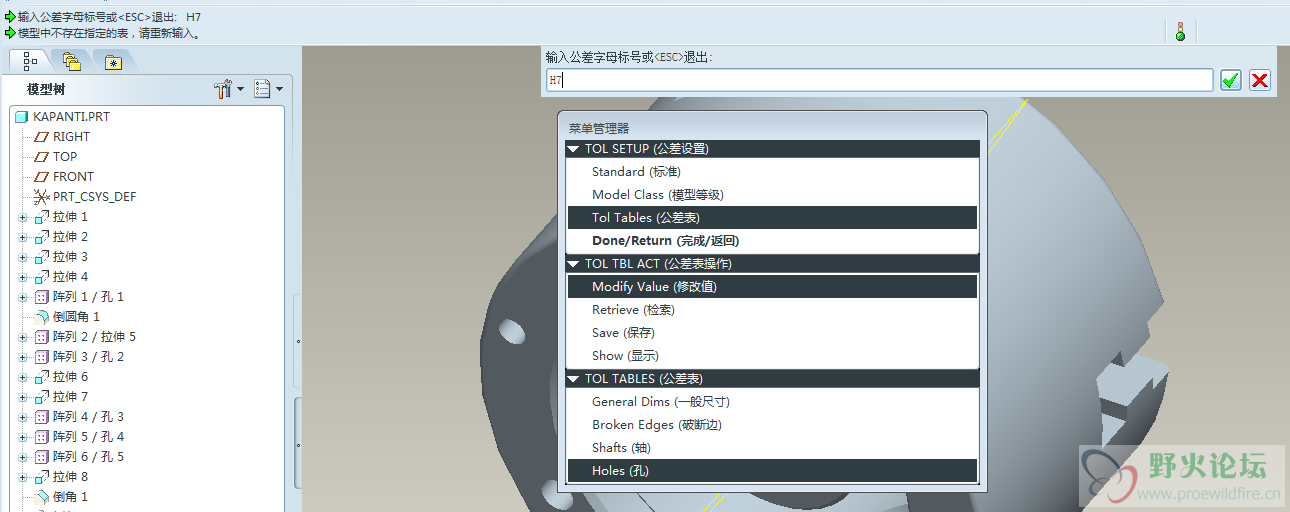The width and height of the screenshot is (1290, 512).
Task: Choose Save (保存) tolerance table
Action: [x=772, y=333]
